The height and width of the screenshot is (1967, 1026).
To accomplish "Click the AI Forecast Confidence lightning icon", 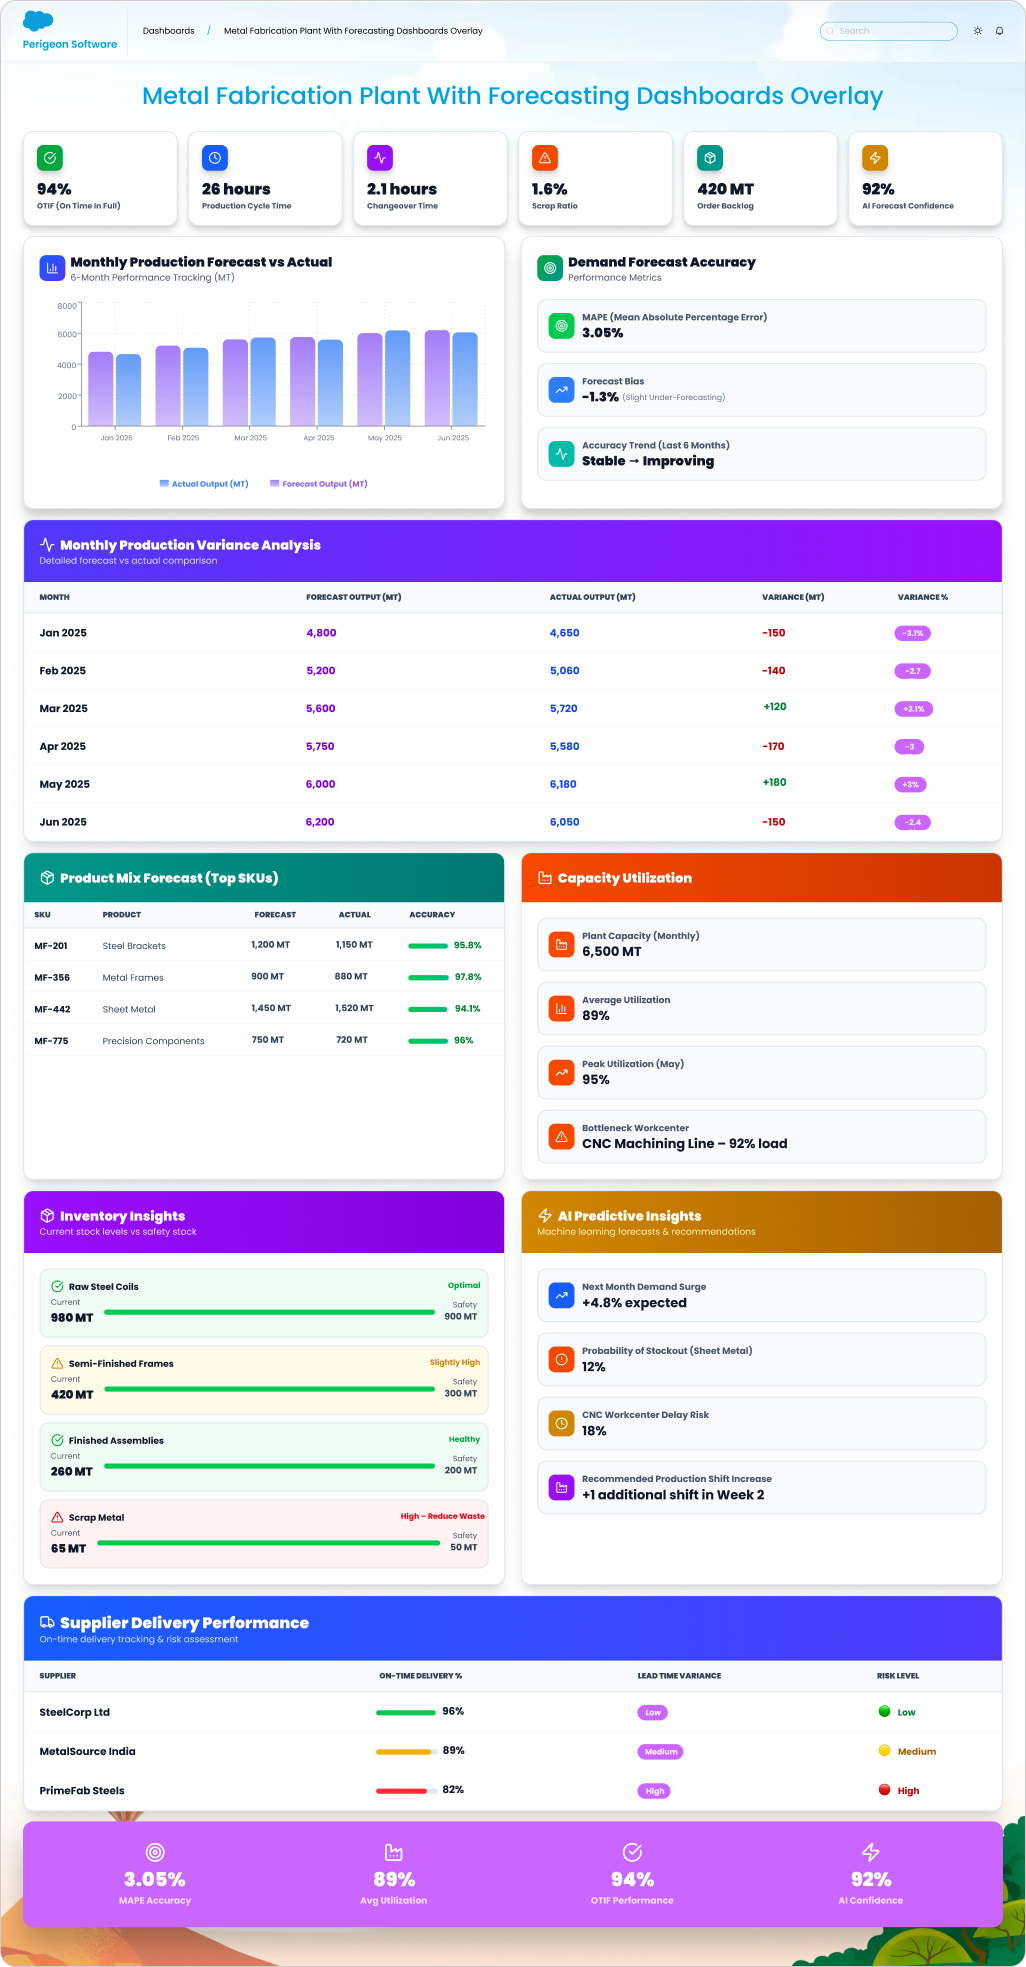I will [875, 158].
